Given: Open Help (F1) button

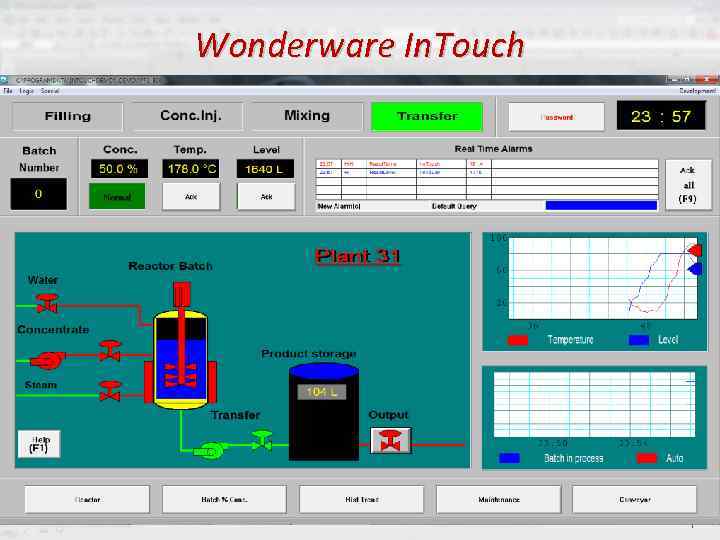Looking at the screenshot, I should point(39,444).
